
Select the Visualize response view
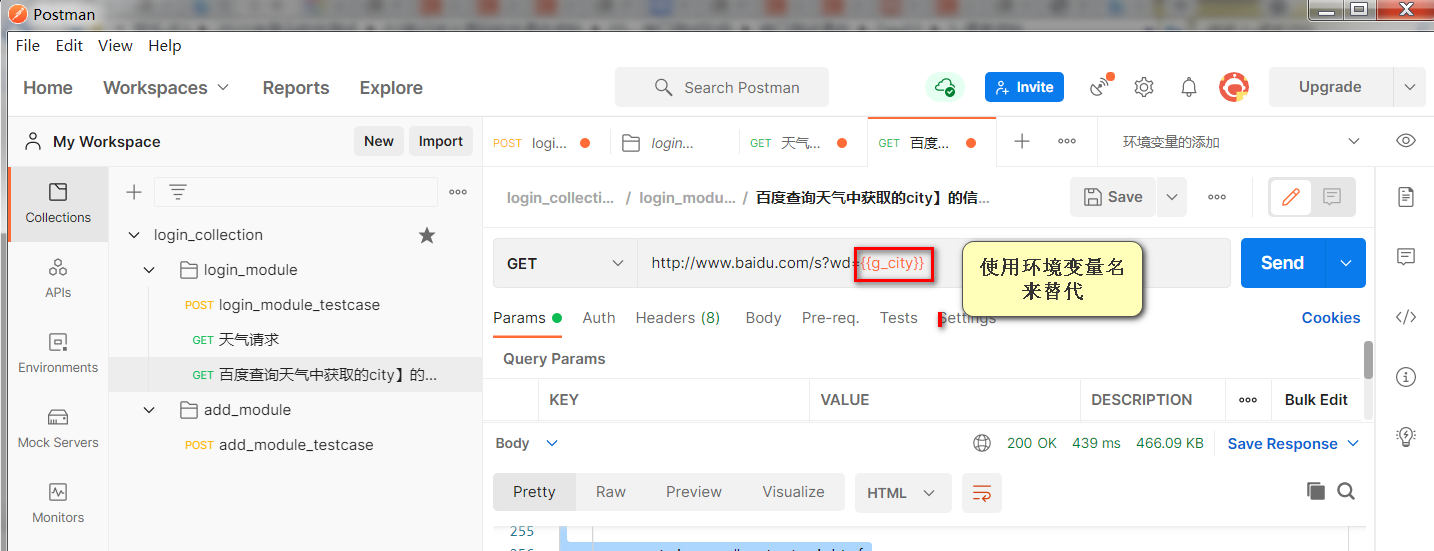tap(793, 492)
